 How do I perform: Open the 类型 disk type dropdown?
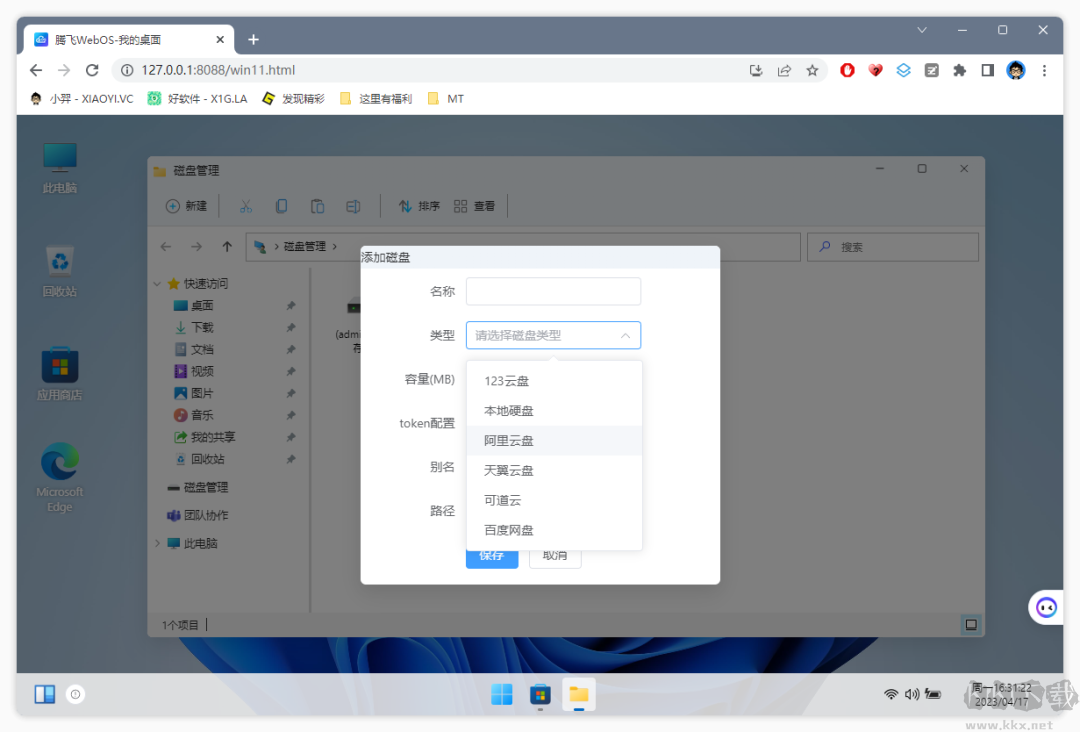pyautogui.click(x=553, y=335)
